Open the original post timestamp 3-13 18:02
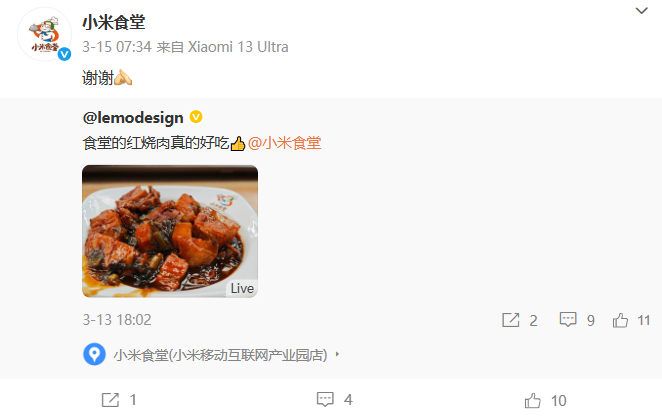Image resolution: width=662 pixels, height=419 pixels. 117,320
